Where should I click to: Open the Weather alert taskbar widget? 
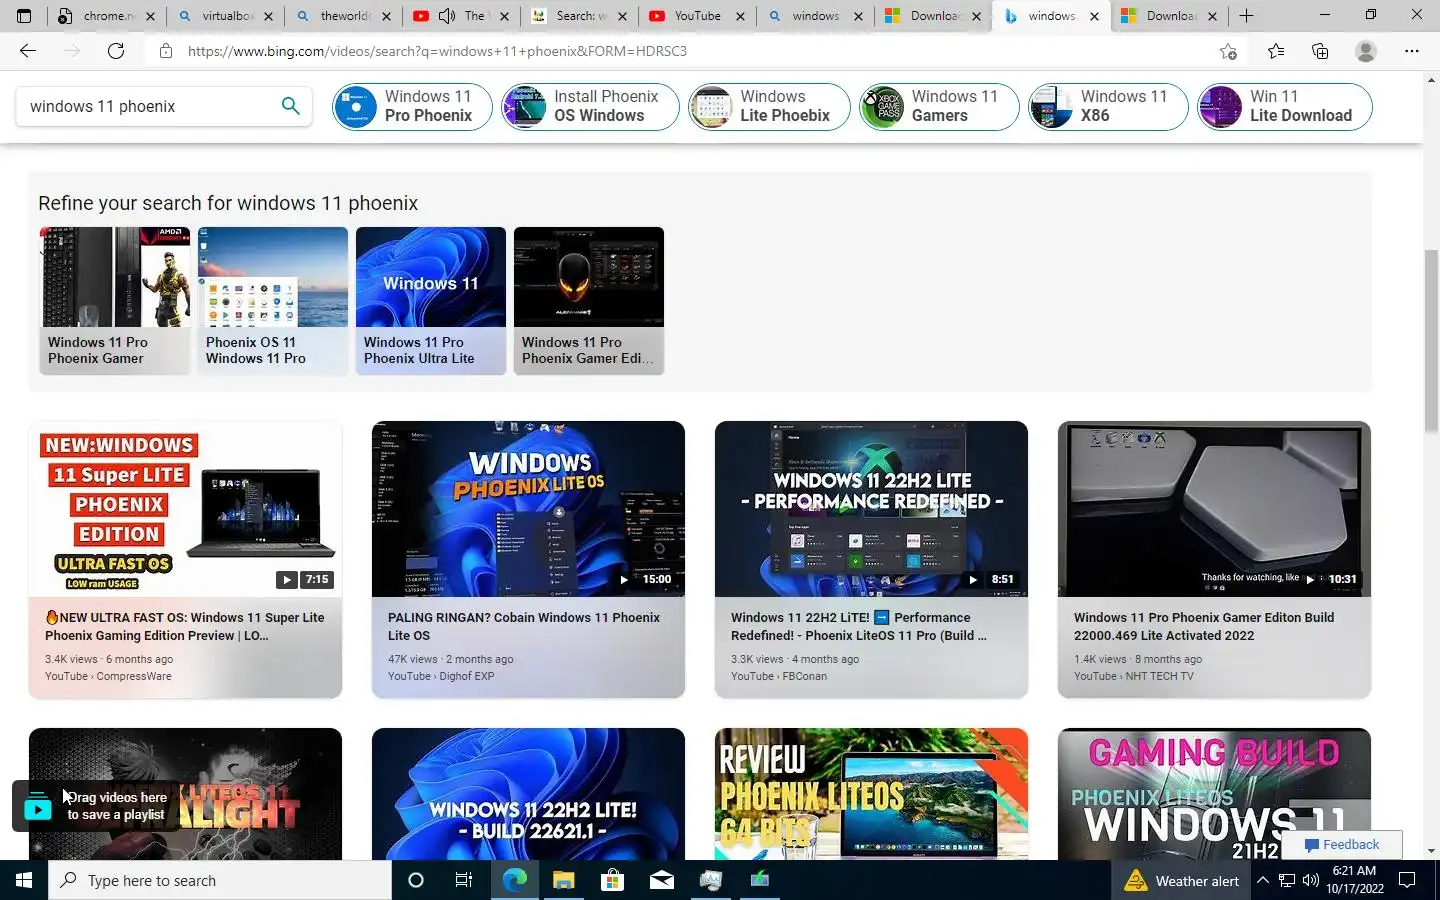tap(1181, 881)
